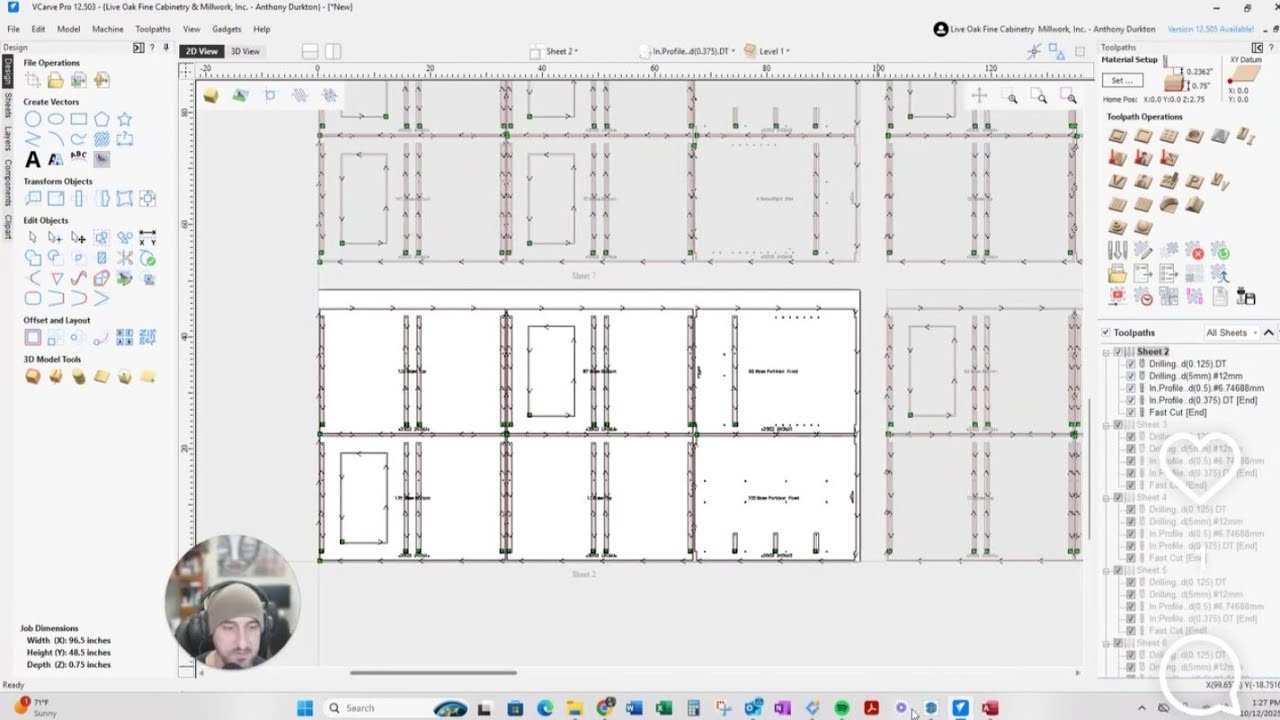Open the Job Setup icon in File Operations
Screen dimensions: 1280x720
click(33, 80)
